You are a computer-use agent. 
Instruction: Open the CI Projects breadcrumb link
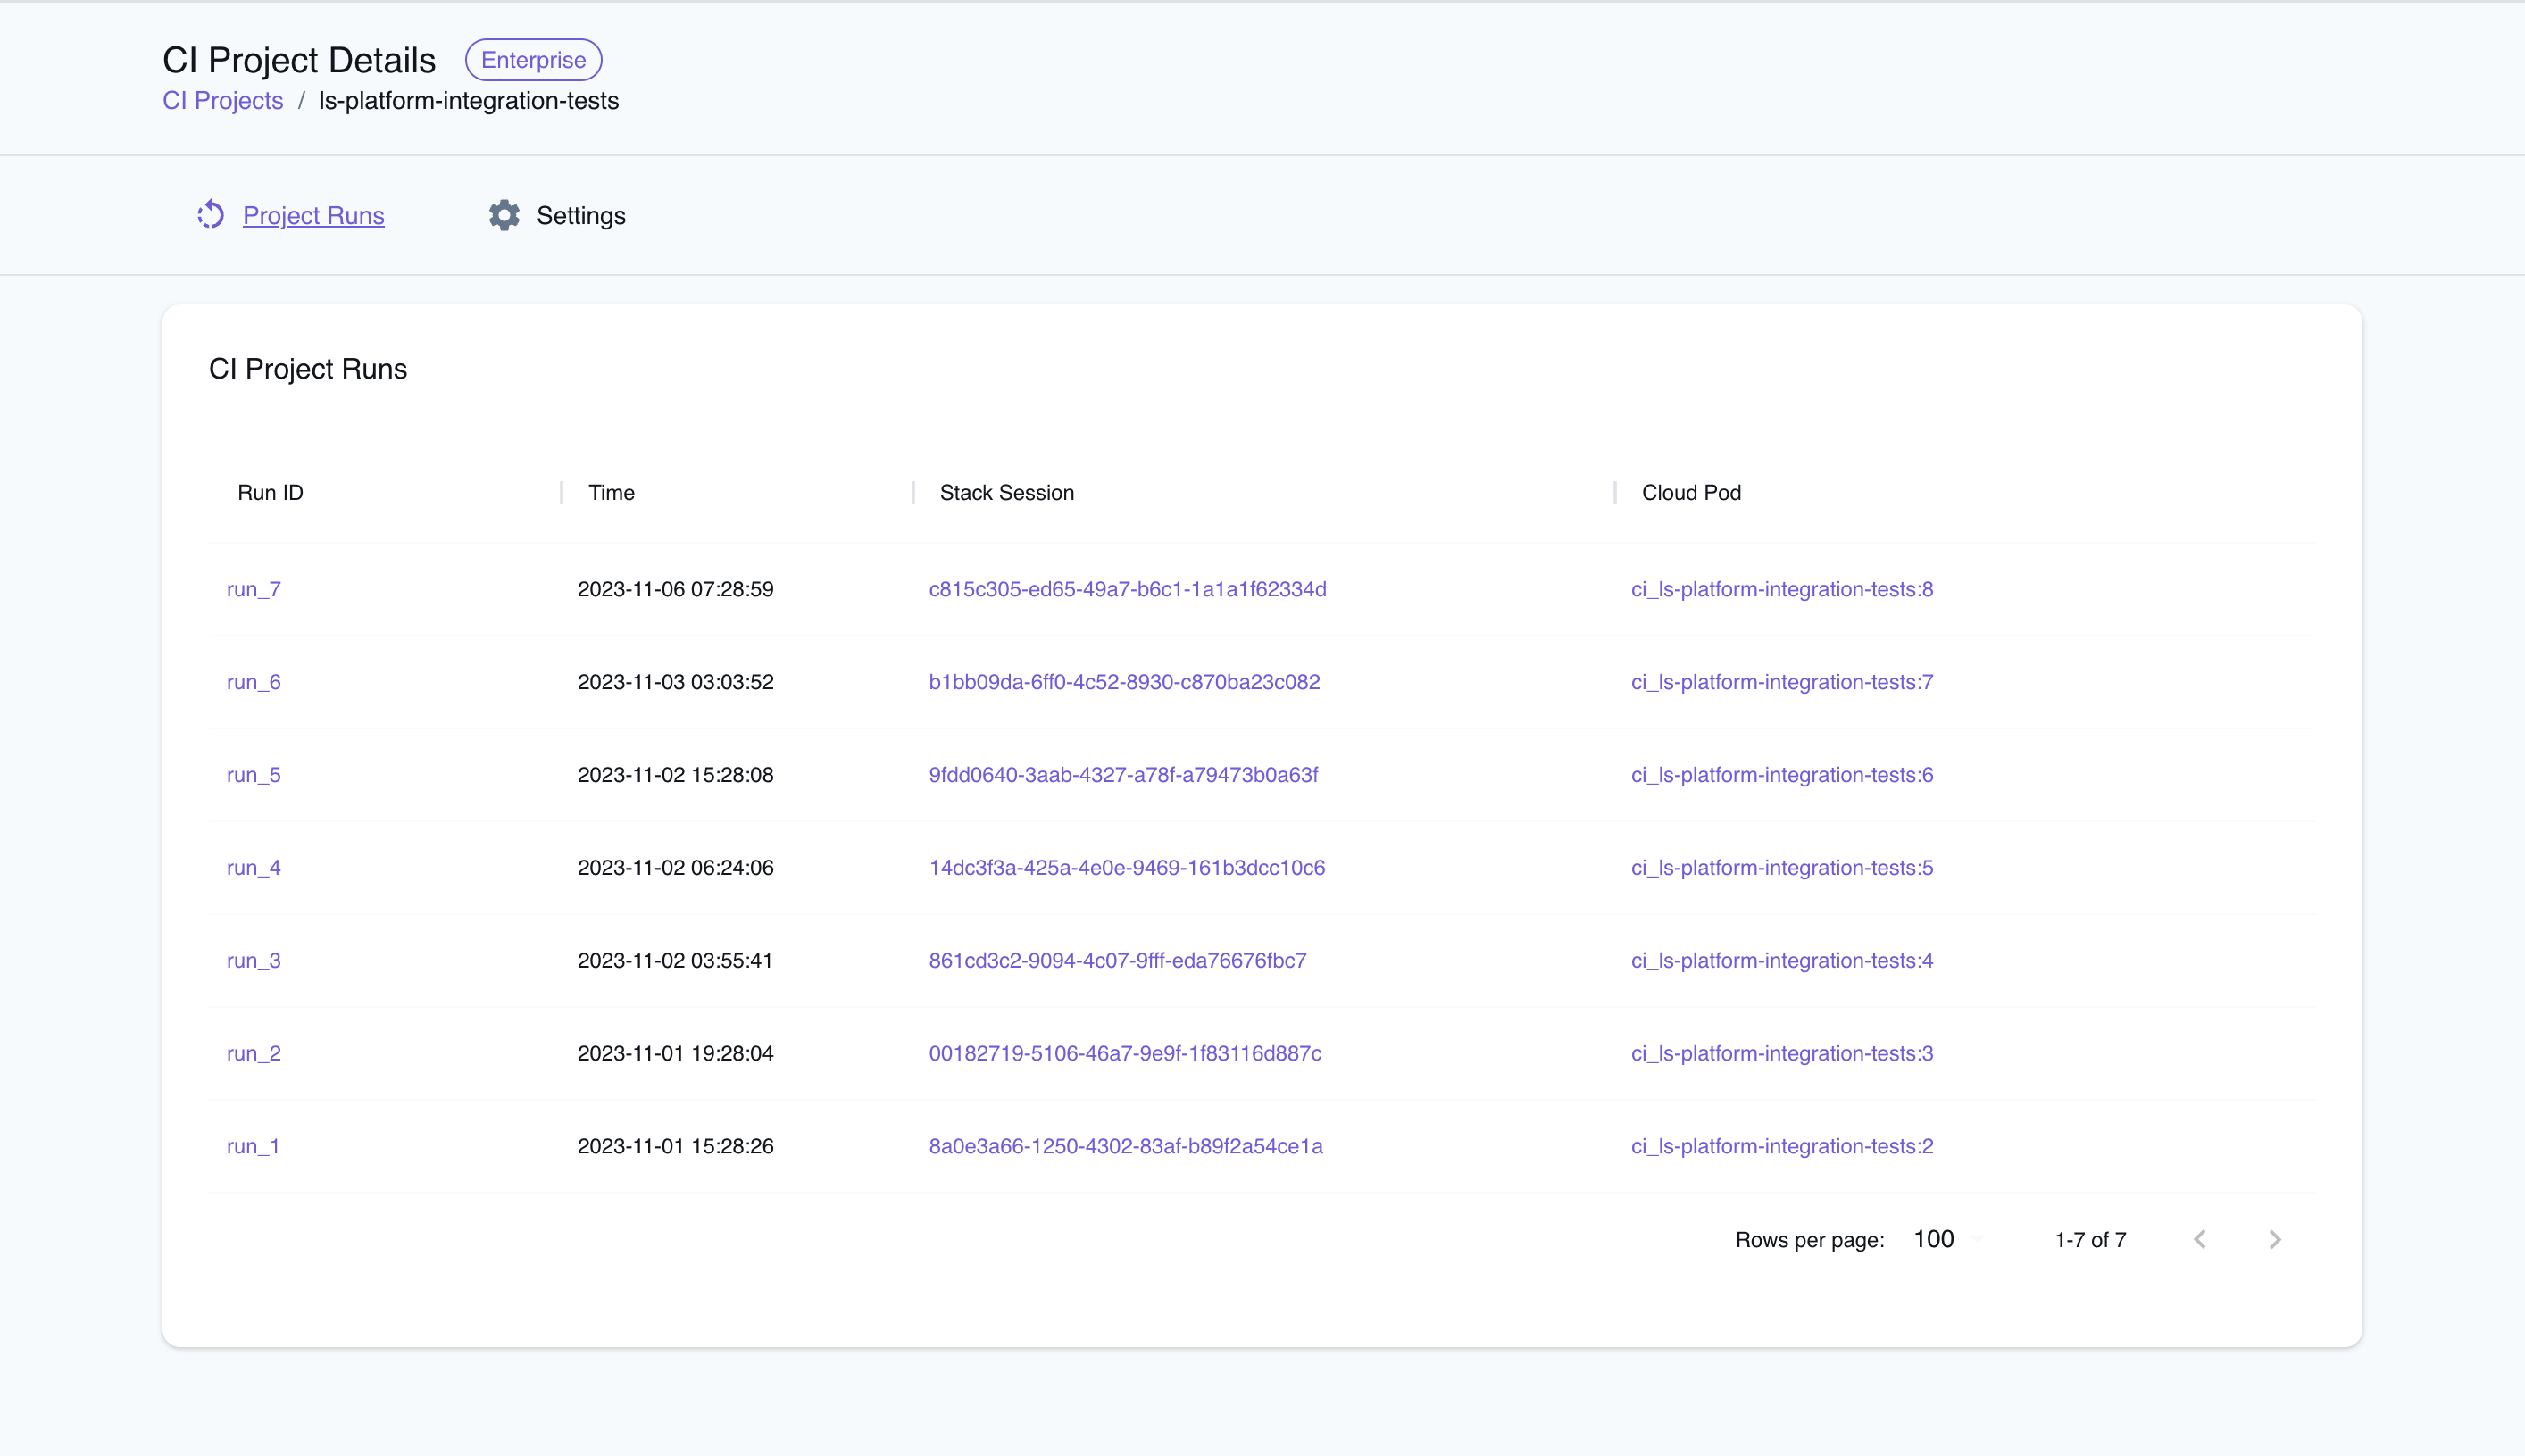(x=222, y=100)
